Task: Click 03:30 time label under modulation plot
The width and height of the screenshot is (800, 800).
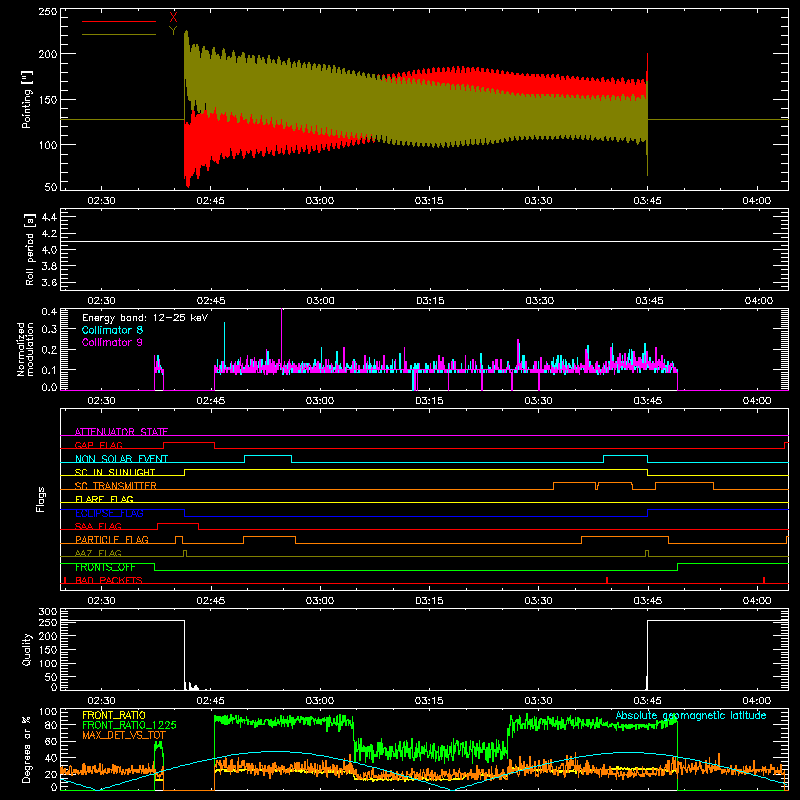Action: [x=539, y=401]
